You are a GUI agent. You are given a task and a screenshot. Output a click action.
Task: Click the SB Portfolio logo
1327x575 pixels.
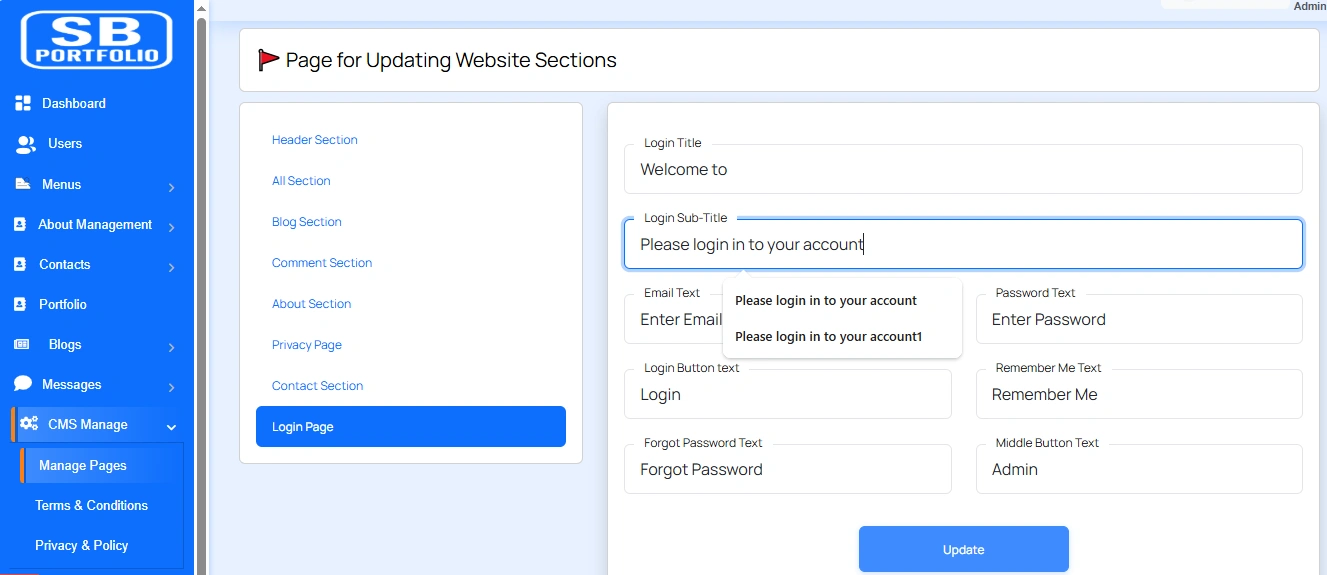[x=97, y=40]
